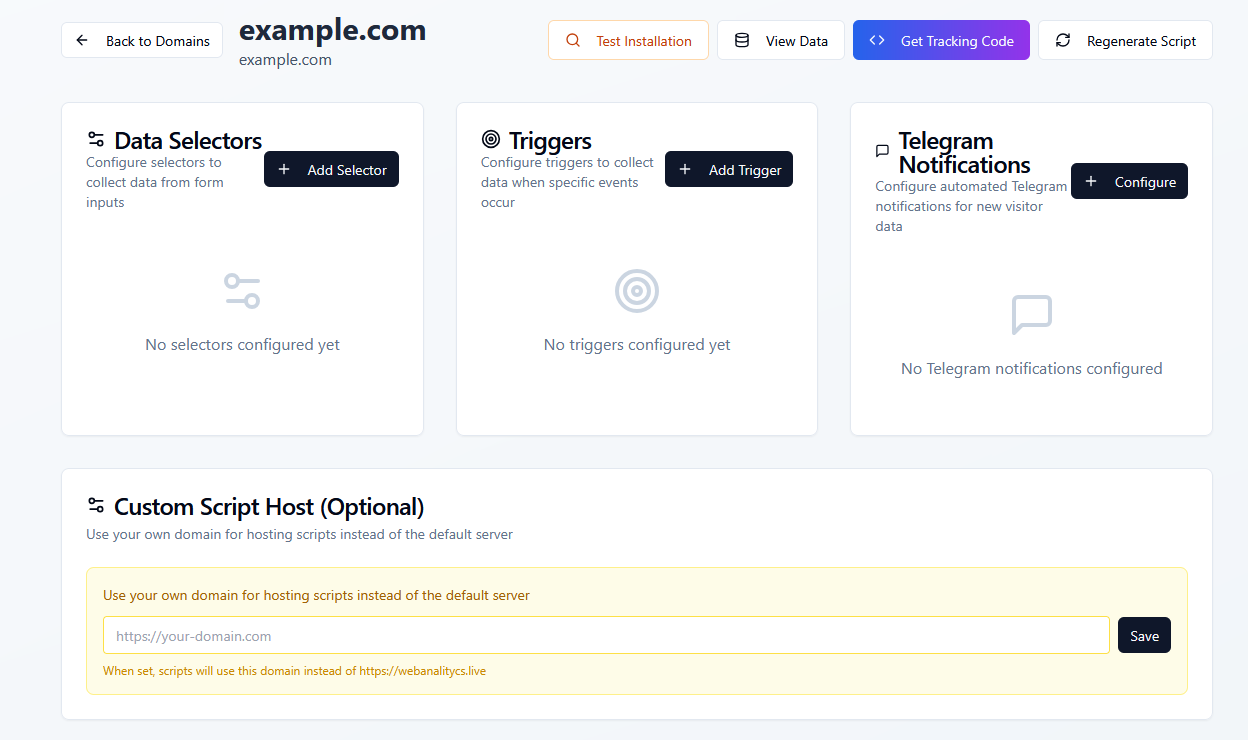1248x740 pixels.
Task: Click the large empty triggers target icon
Action: (637, 291)
